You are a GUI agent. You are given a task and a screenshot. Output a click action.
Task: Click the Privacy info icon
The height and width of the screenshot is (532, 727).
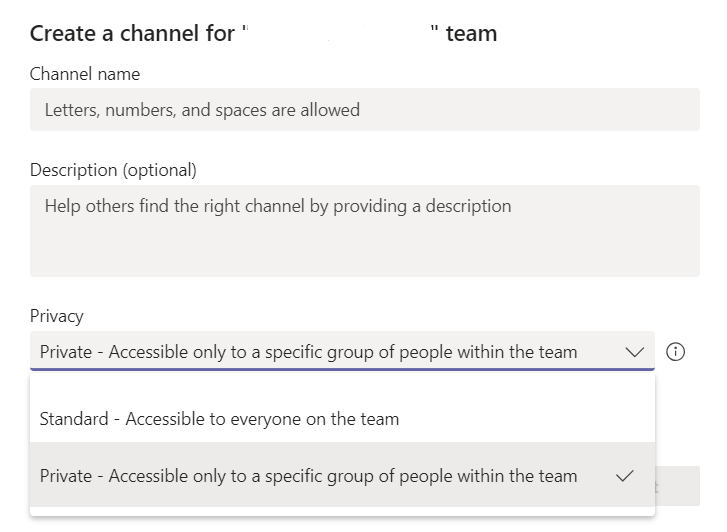point(675,352)
